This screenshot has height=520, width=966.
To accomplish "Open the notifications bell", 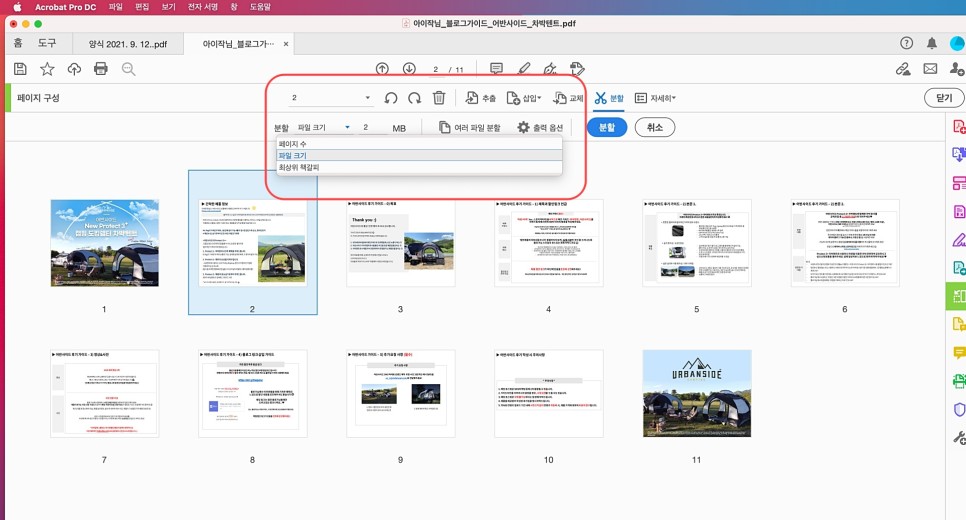I will 932,43.
